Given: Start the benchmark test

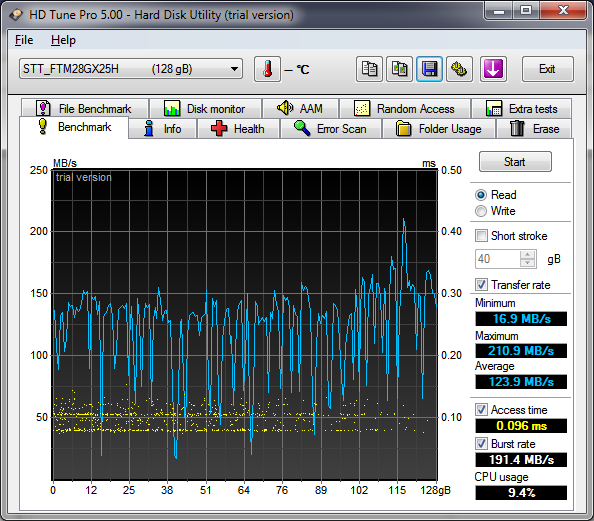Looking at the screenshot, I should (x=515, y=162).
